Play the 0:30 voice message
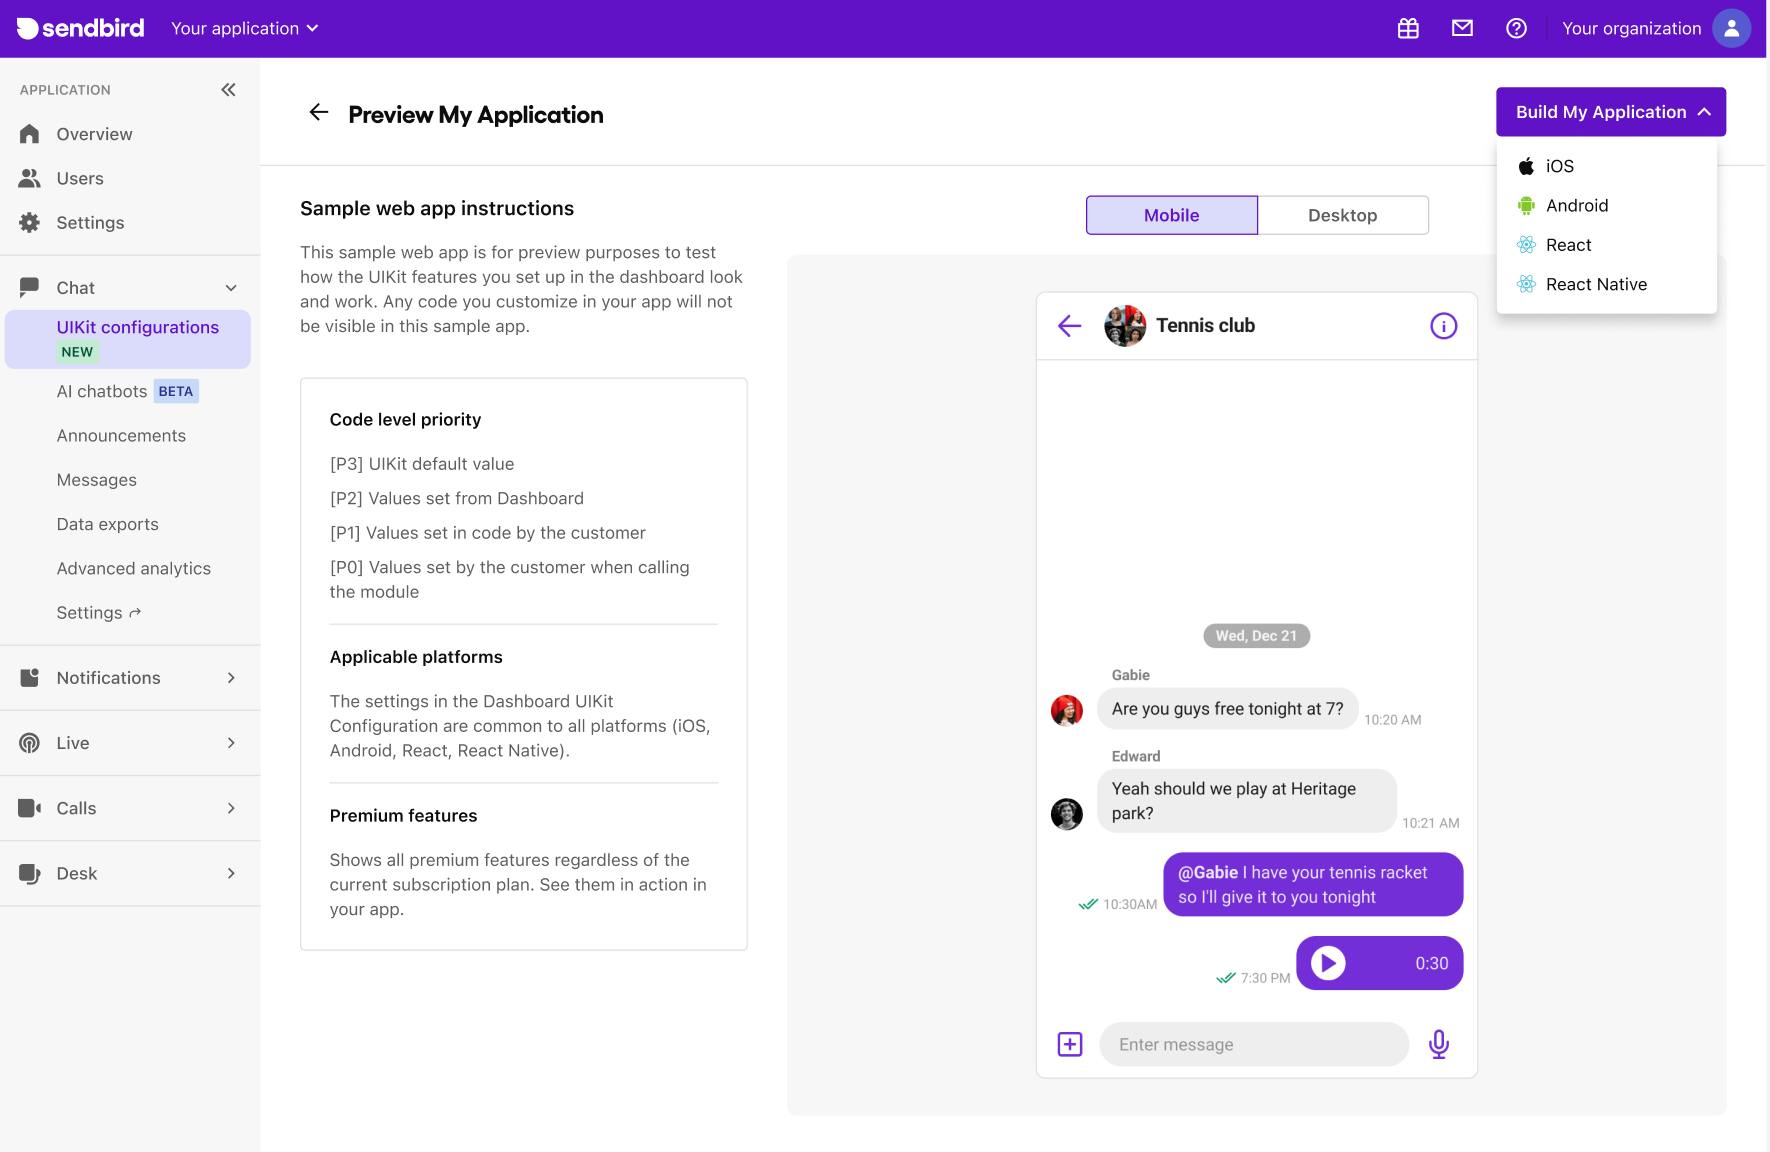Viewport: 1770px width, 1152px height. [x=1328, y=963]
